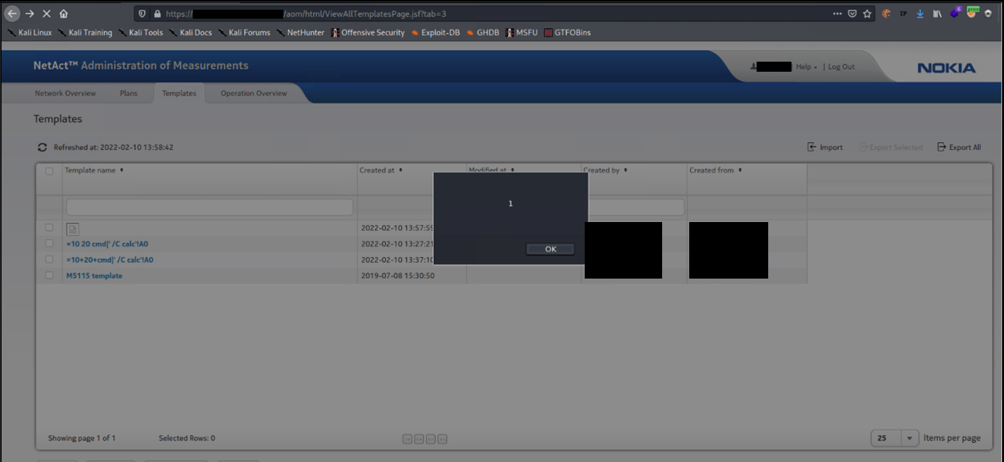Click the user profile icon in header

[754, 67]
